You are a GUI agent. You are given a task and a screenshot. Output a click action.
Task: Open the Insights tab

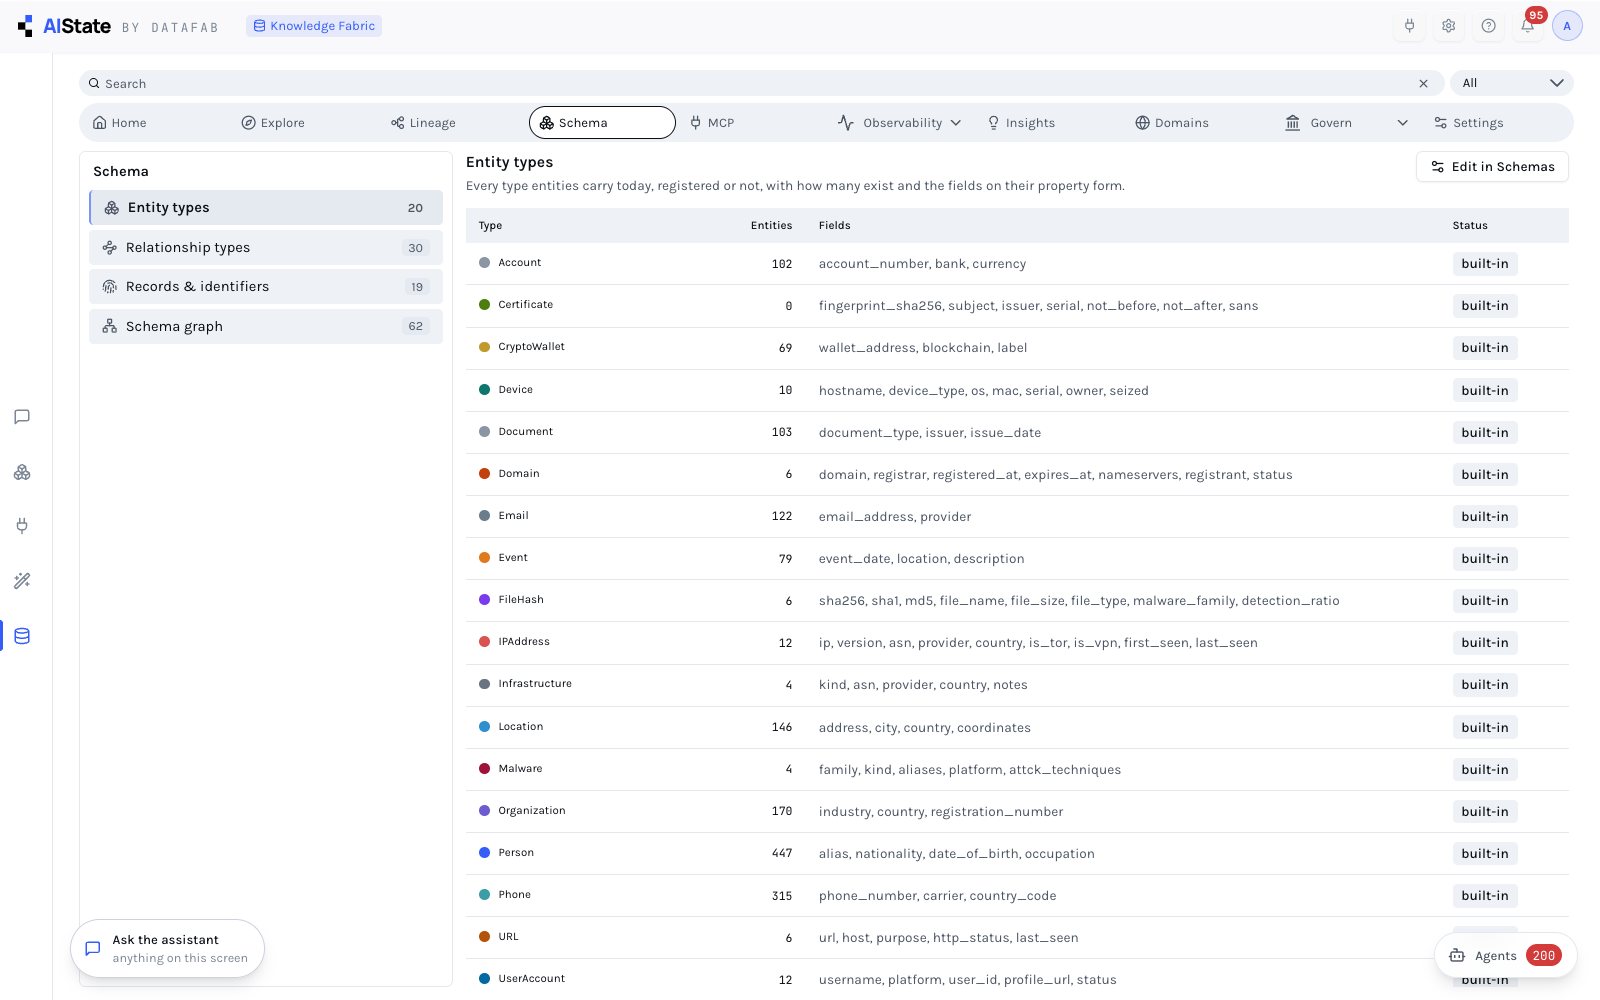click(x=1021, y=123)
